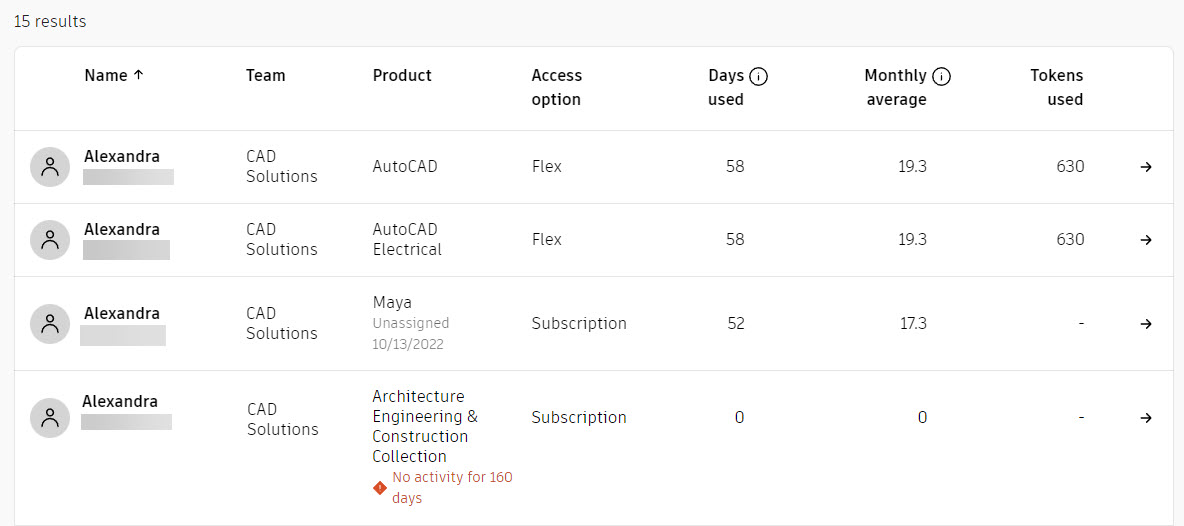Click the user avatar in AutoCAD row
The width and height of the screenshot is (1184, 526).
(x=50, y=167)
